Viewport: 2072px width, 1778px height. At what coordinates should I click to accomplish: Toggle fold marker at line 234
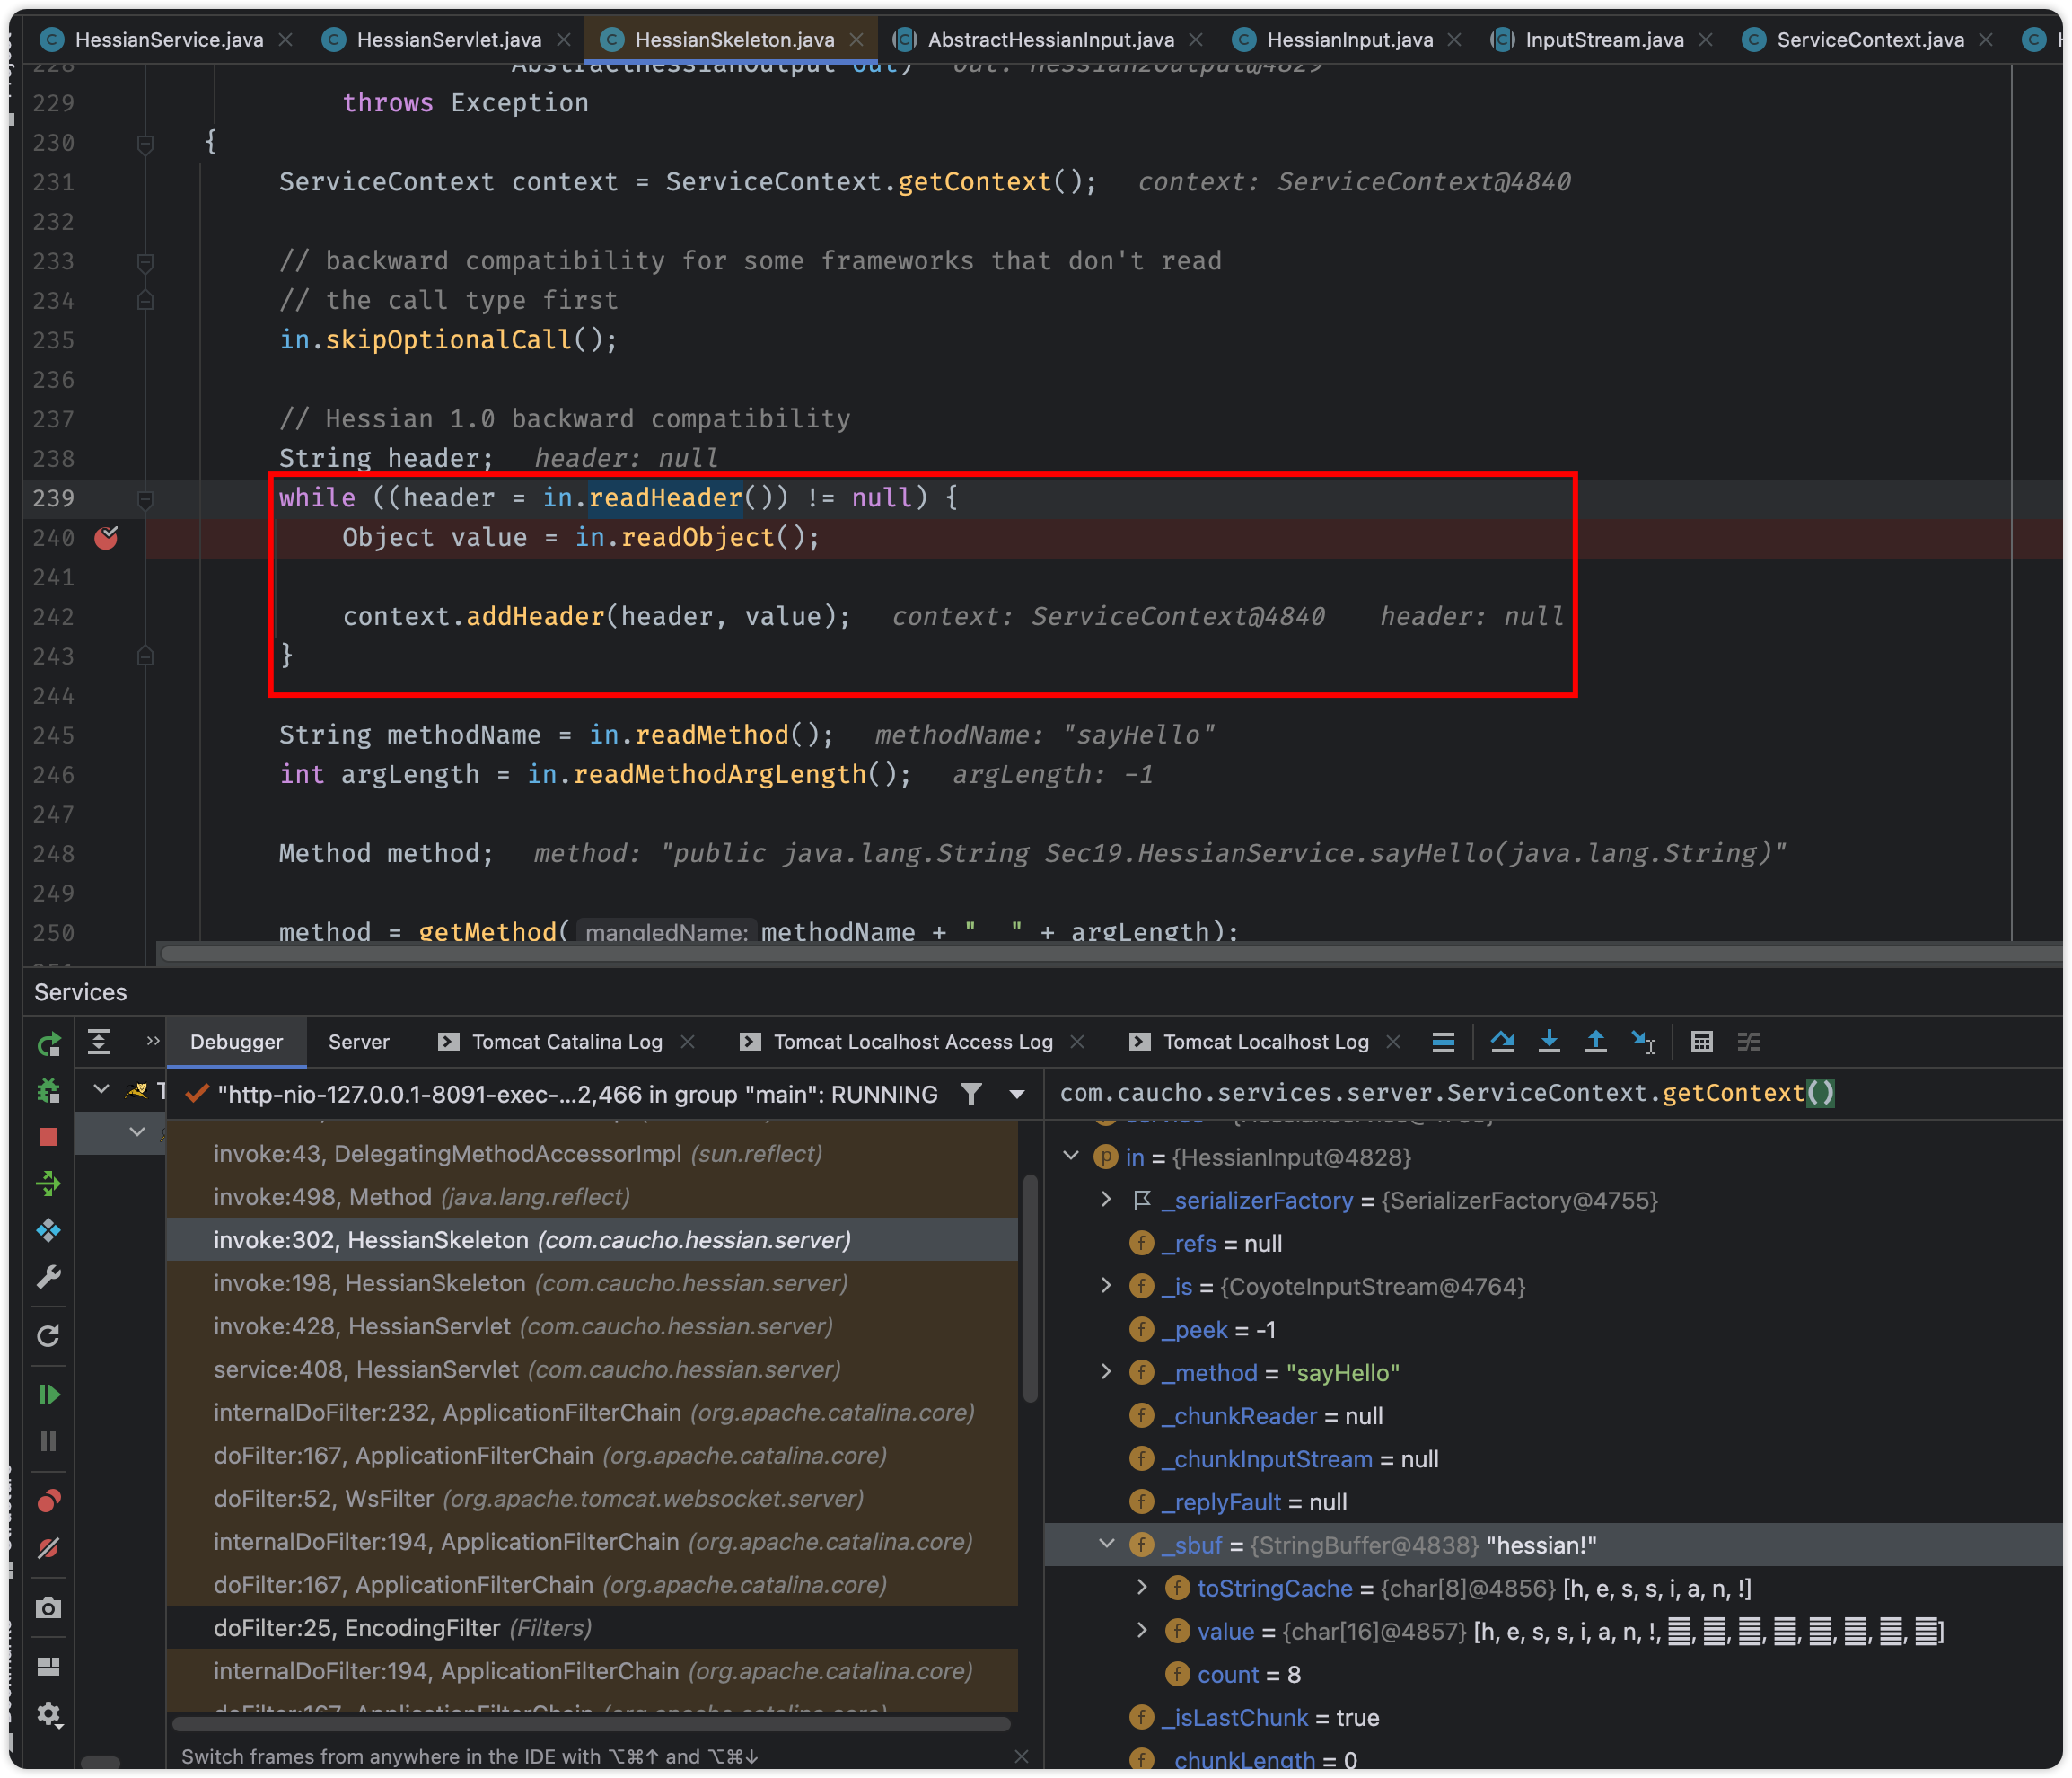pos(145,301)
